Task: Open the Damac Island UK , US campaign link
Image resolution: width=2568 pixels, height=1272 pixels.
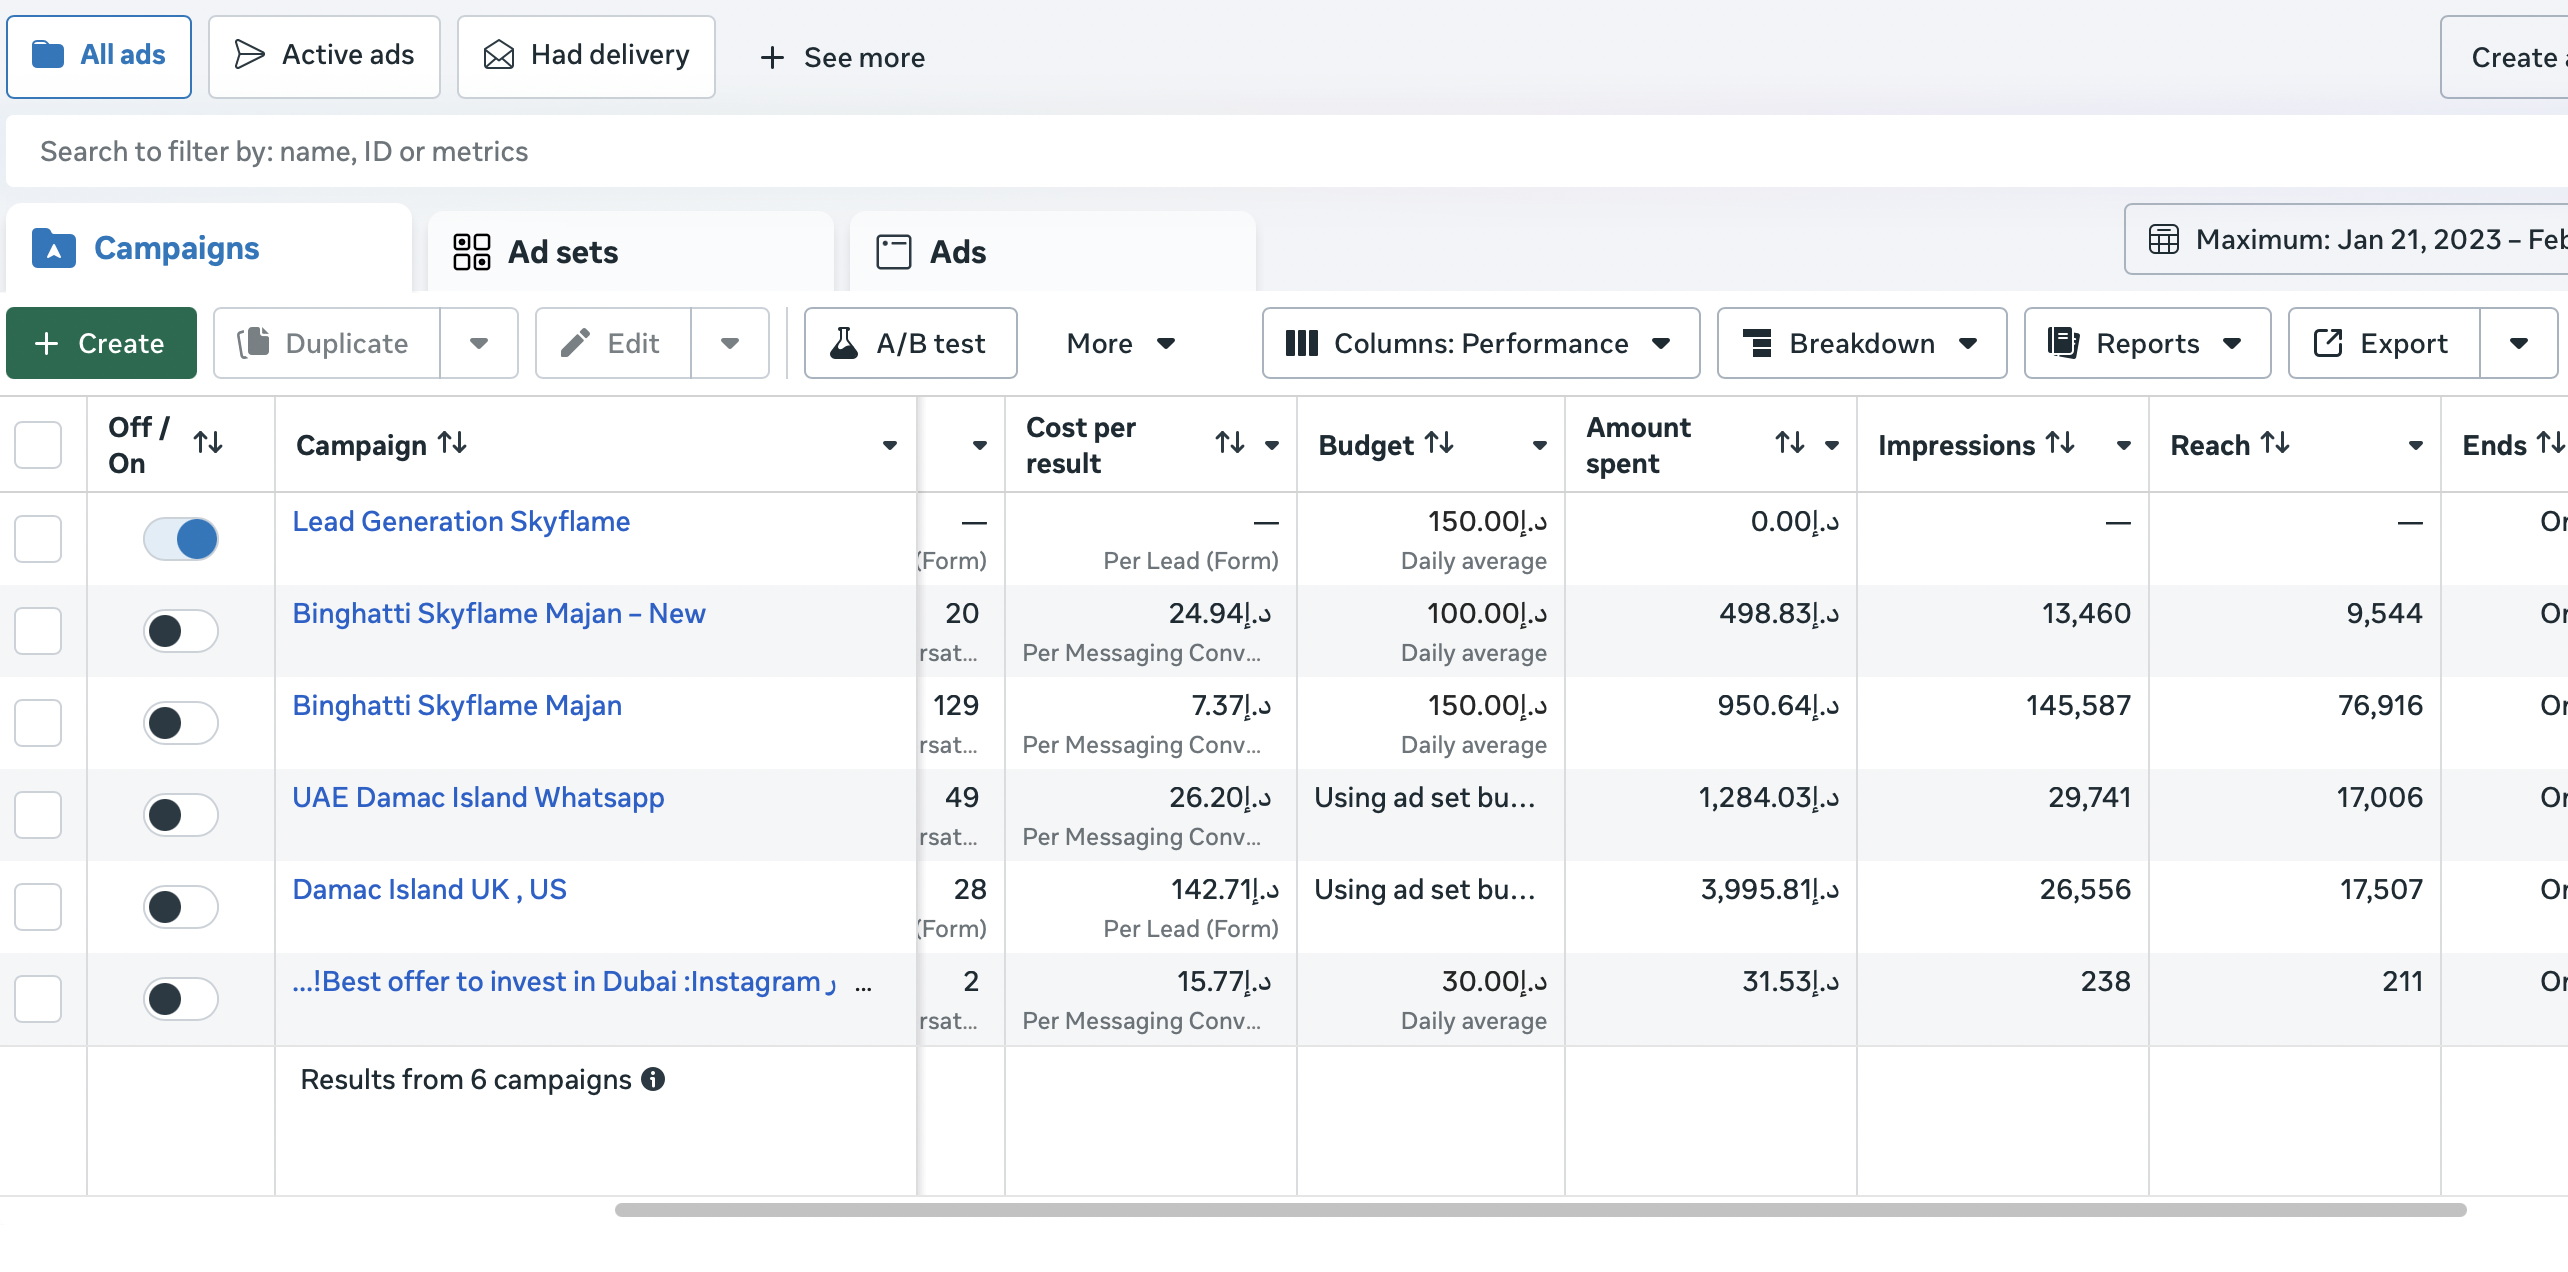Action: pyautogui.click(x=429, y=889)
